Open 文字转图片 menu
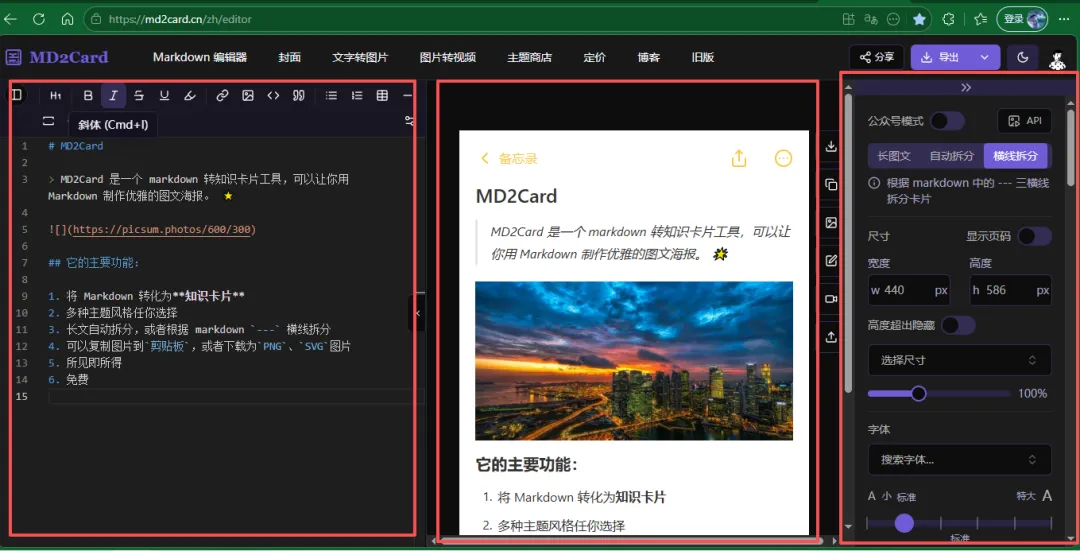 (x=360, y=57)
